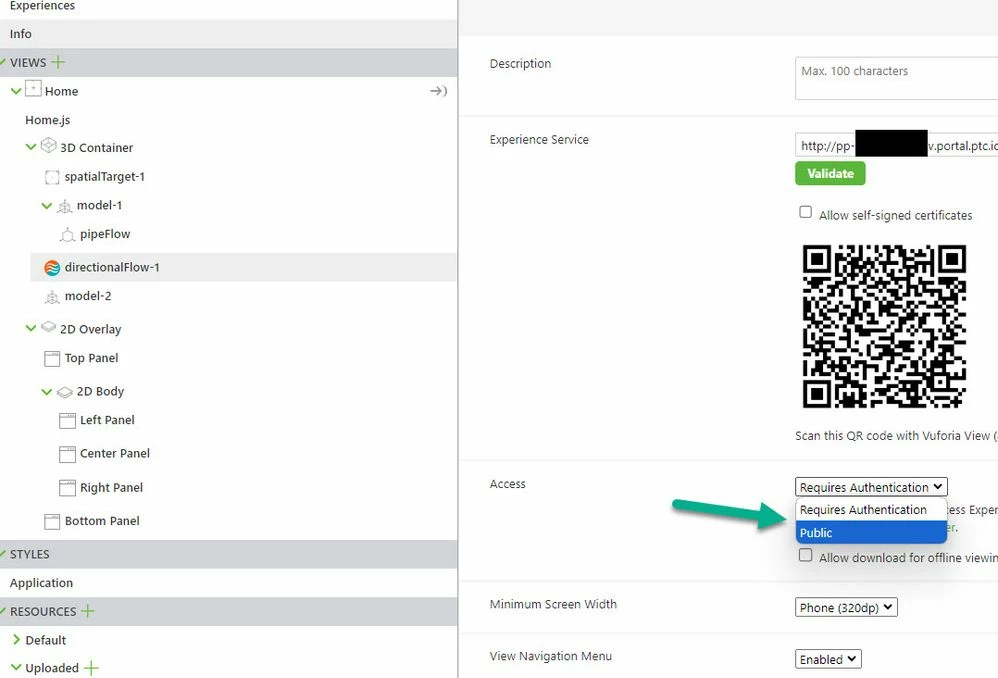998x678 pixels.
Task: Select the model-2 label
Action: pos(88,296)
